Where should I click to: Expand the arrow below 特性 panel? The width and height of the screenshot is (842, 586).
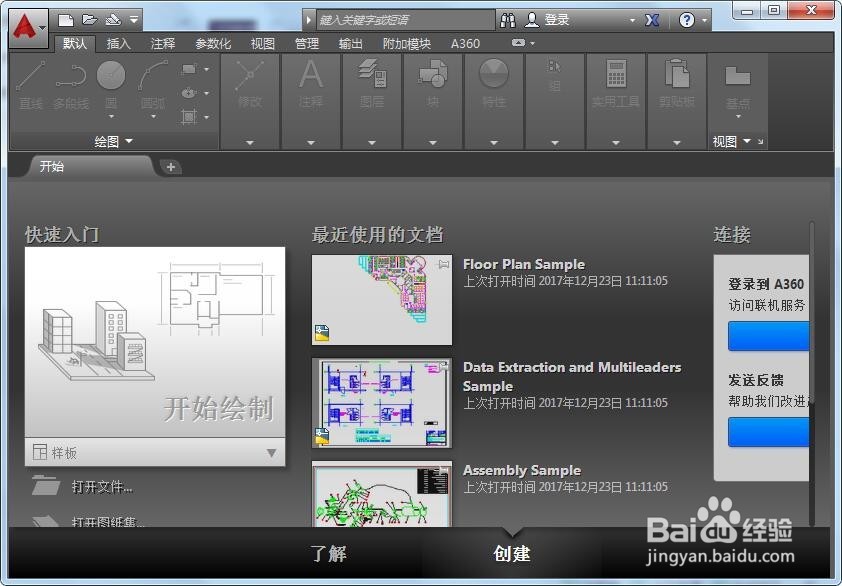coord(493,143)
